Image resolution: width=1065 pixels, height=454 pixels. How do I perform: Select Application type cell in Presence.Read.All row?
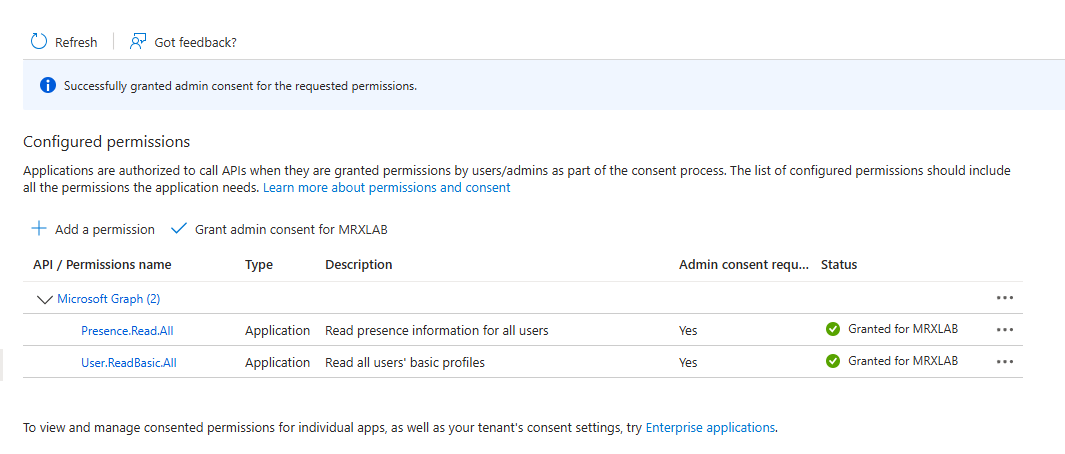(277, 331)
